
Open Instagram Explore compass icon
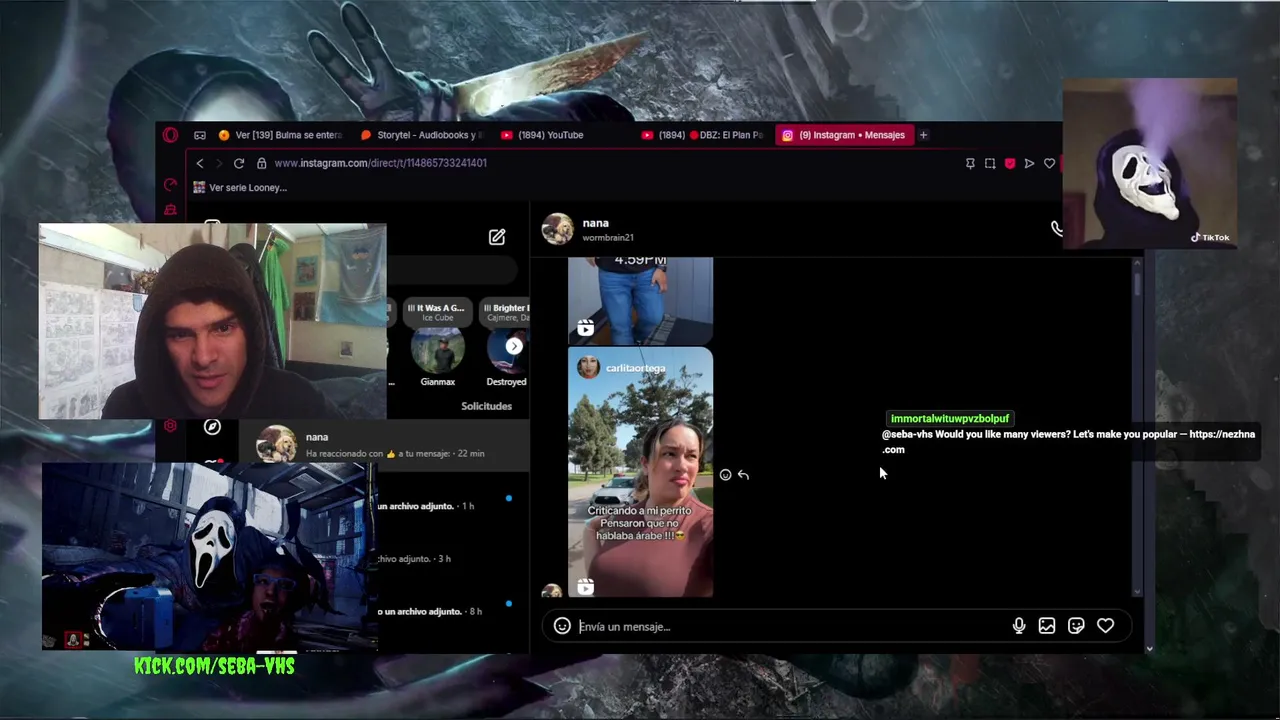[x=212, y=427]
